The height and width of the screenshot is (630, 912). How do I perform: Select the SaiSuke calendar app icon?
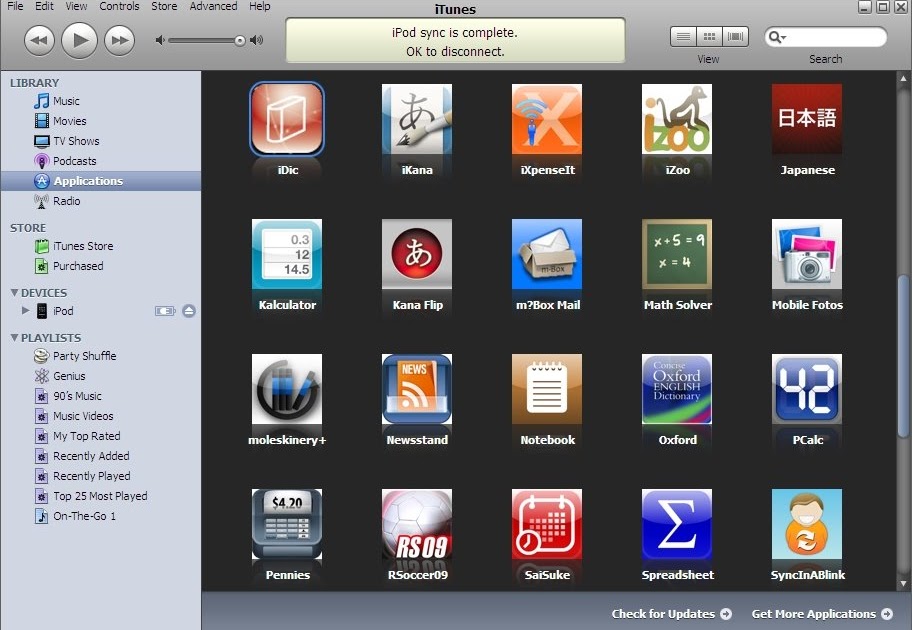[547, 524]
